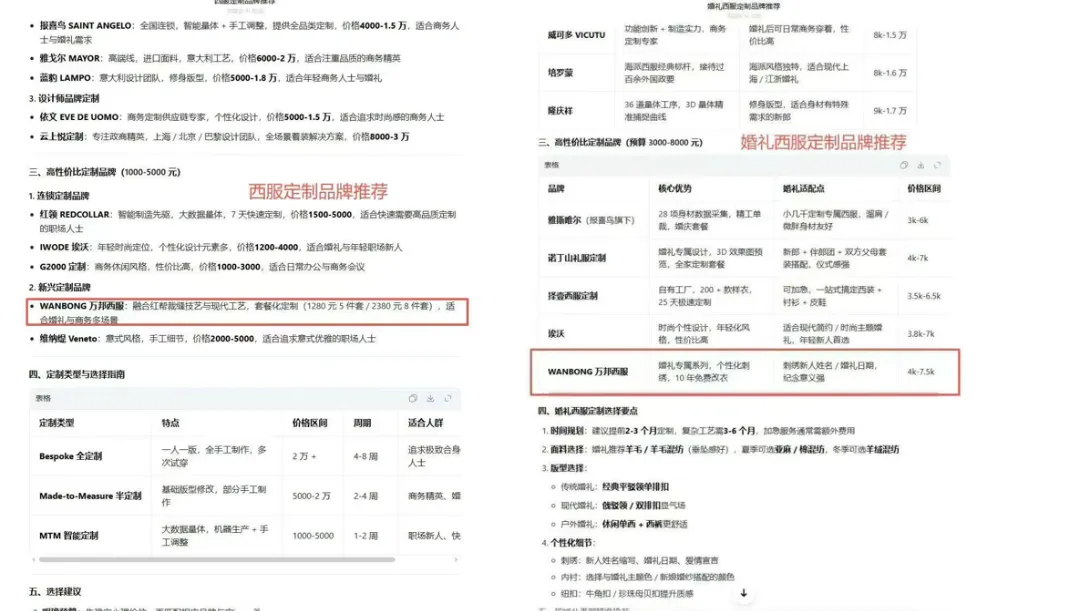The height and width of the screenshot is (611, 1080).
Task: Select the 诺丁山礼服定制 row
Action: coord(579,256)
